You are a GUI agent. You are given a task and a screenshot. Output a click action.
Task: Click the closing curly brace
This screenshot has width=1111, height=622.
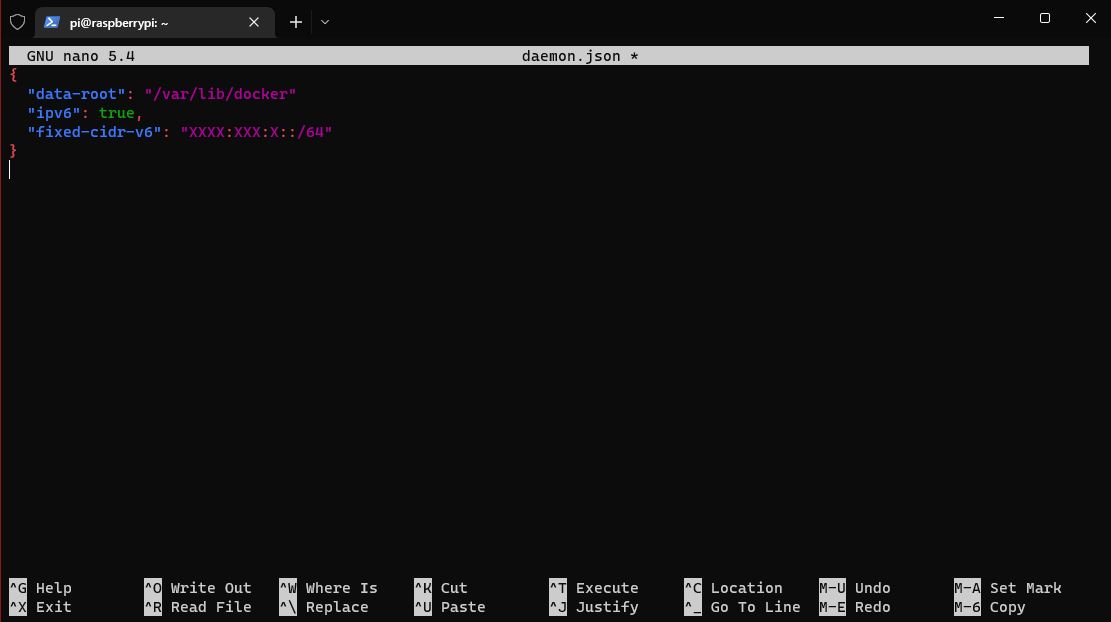pyautogui.click(x=13, y=150)
